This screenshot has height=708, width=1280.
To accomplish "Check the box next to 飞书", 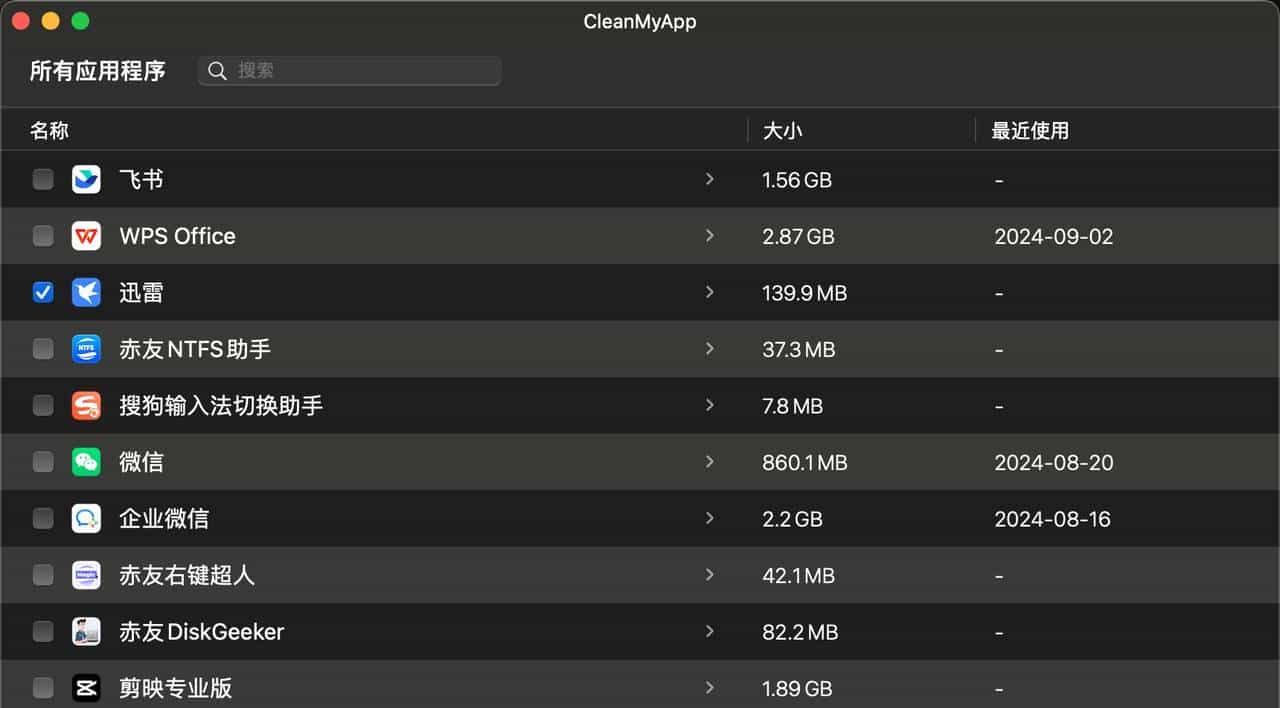I will tap(43, 180).
